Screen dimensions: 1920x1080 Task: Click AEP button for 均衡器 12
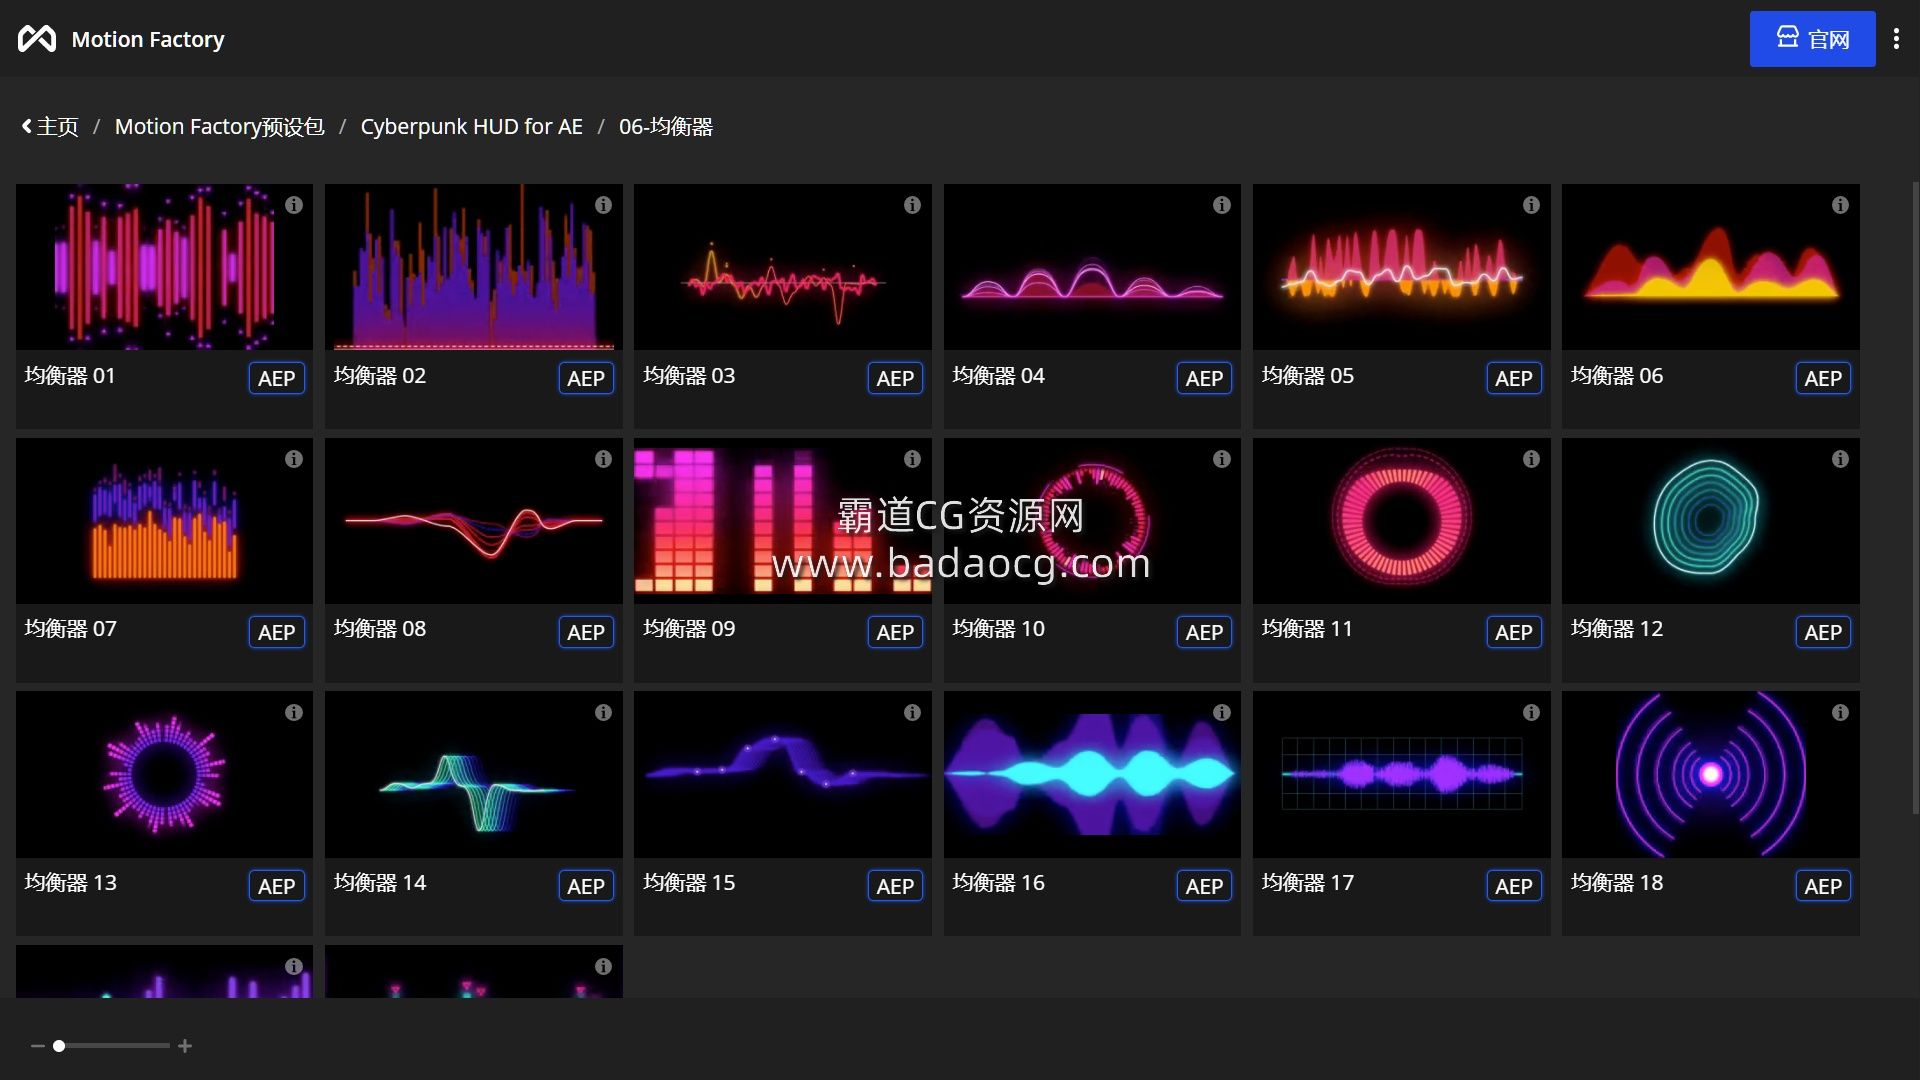point(1823,632)
